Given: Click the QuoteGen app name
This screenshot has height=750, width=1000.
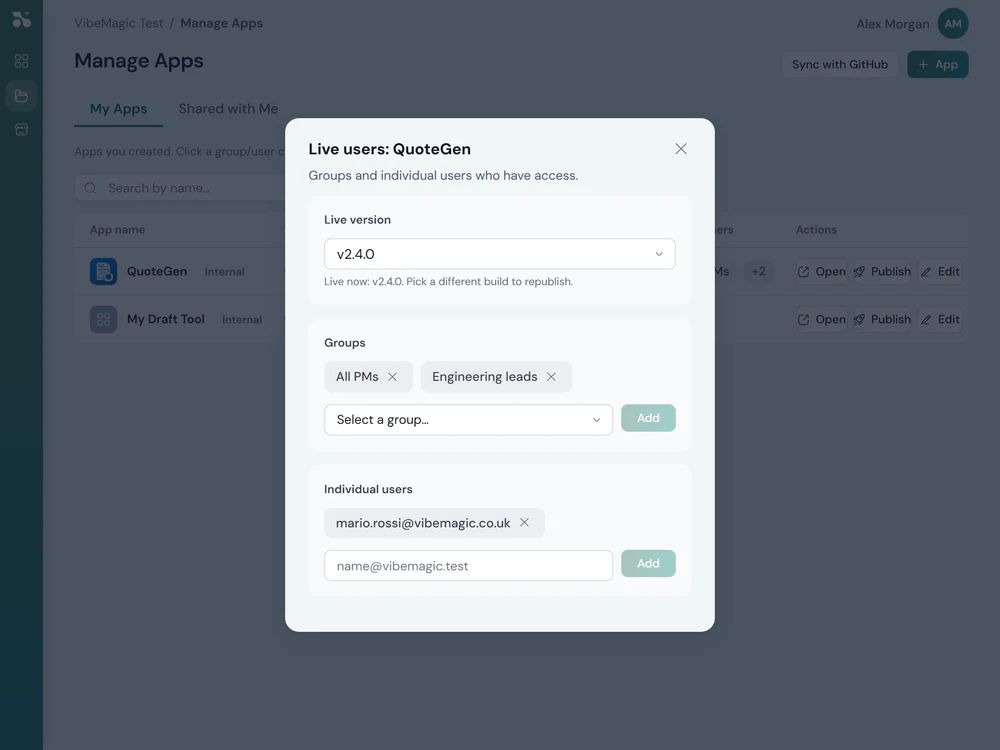Looking at the screenshot, I should click(x=157, y=271).
